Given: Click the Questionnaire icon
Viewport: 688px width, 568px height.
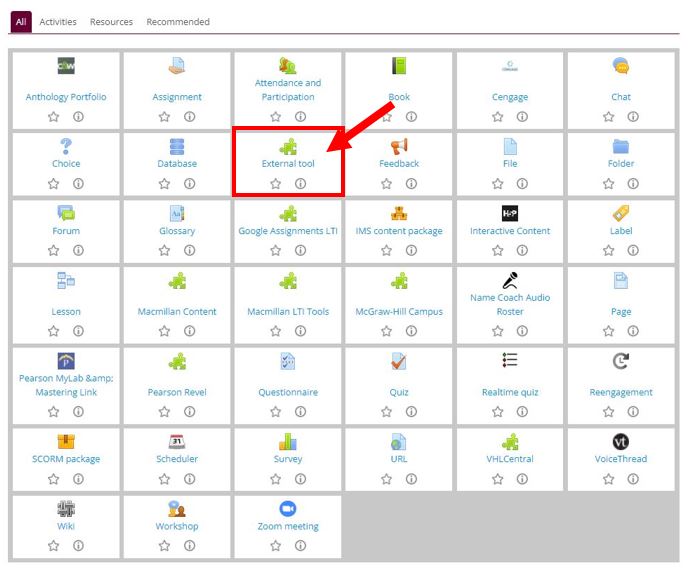Looking at the screenshot, I should pyautogui.click(x=288, y=361).
